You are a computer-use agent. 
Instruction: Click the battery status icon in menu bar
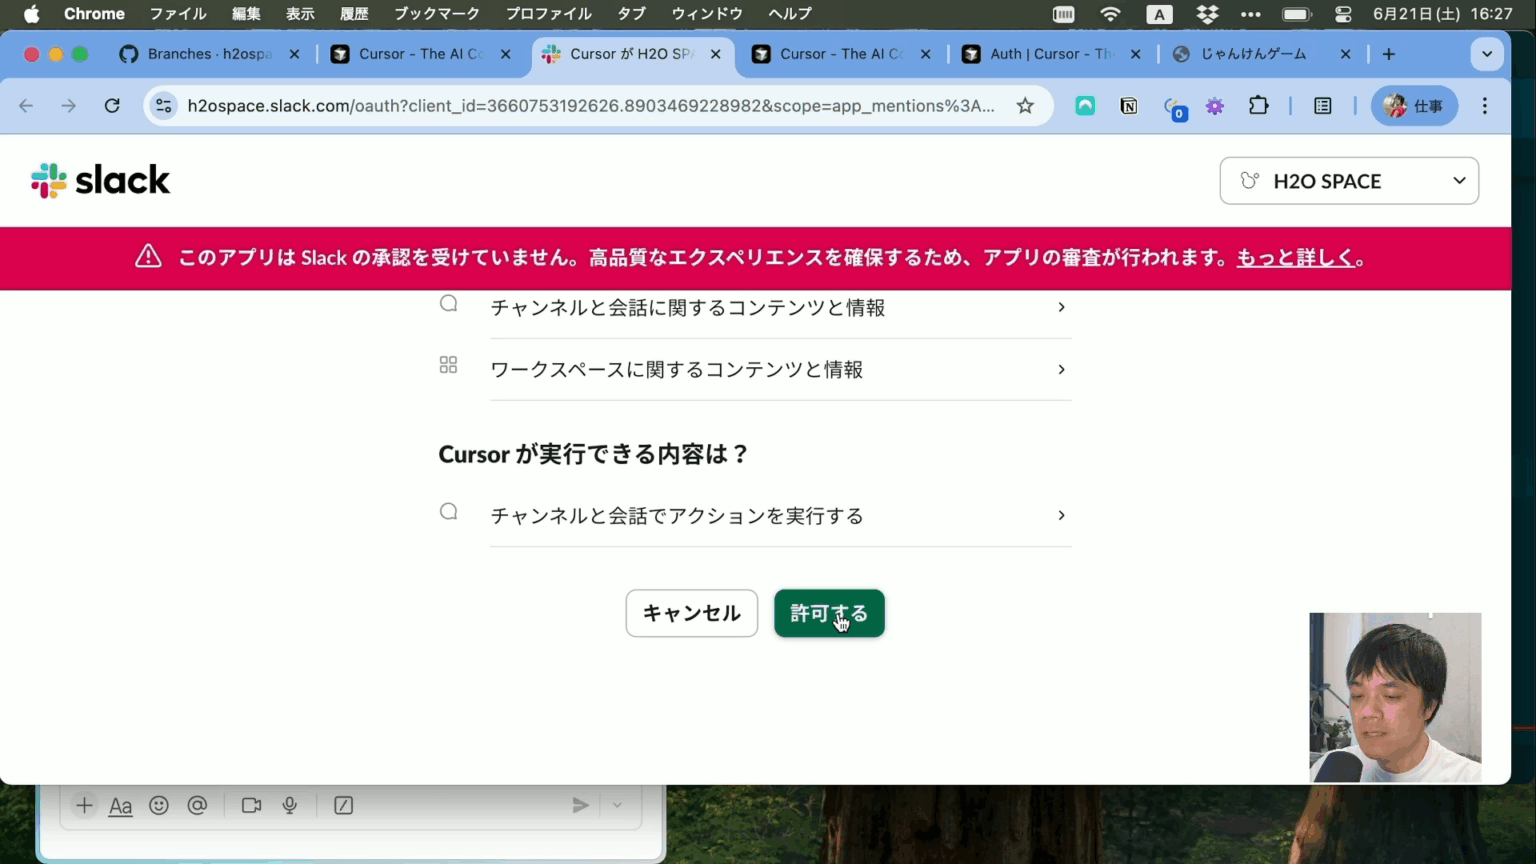coord(1294,13)
